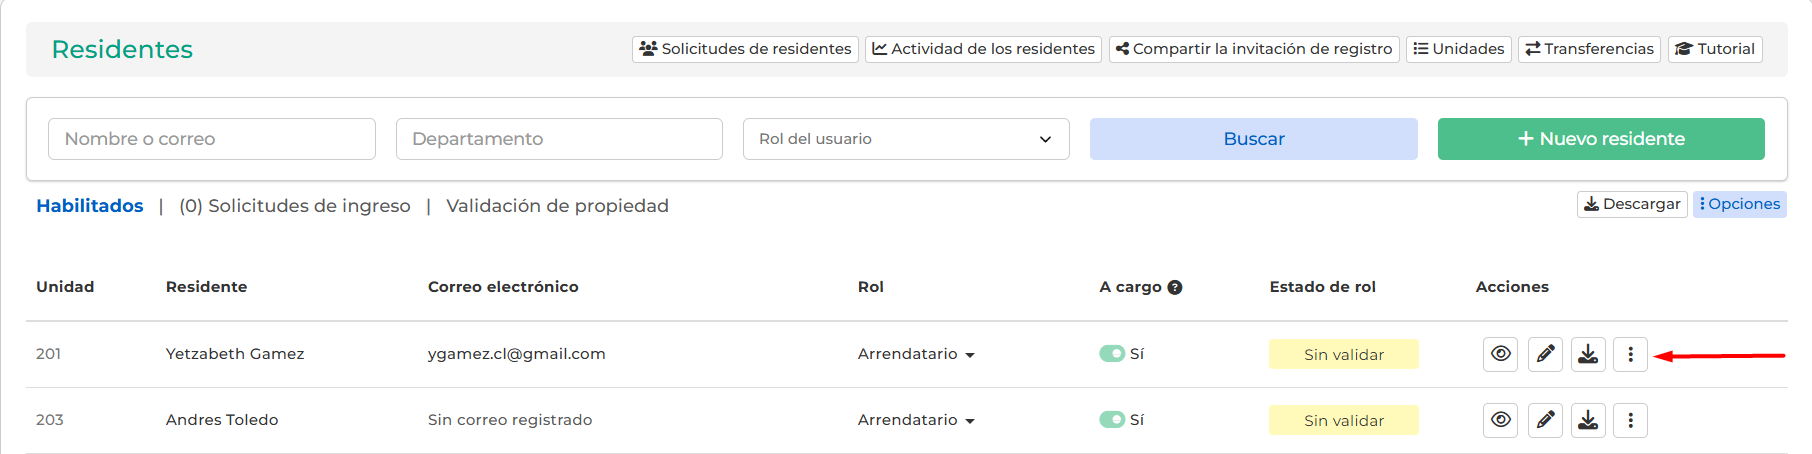Toggle A cargo switch for unit 201
Viewport: 1812px width, 454px height.
[1112, 353]
